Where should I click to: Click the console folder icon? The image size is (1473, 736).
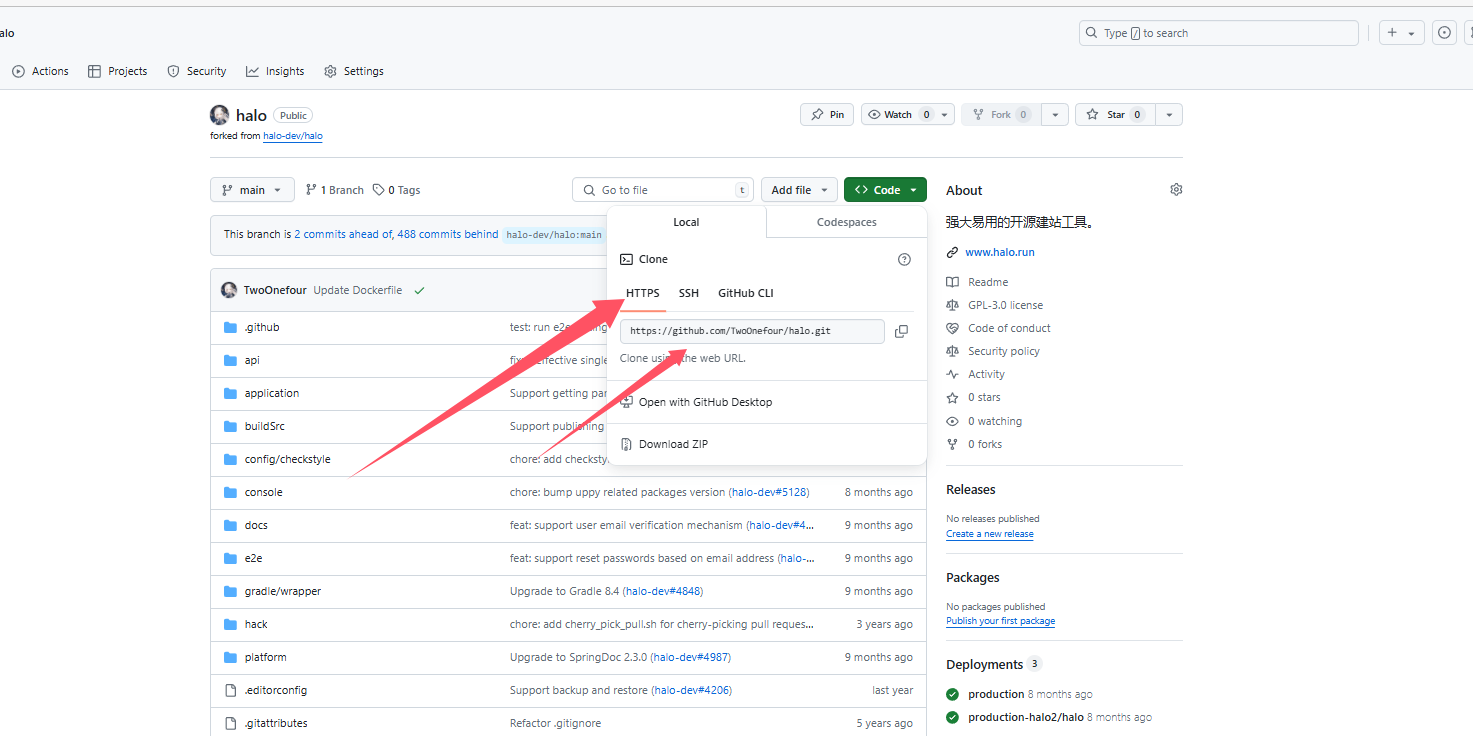[x=230, y=492]
